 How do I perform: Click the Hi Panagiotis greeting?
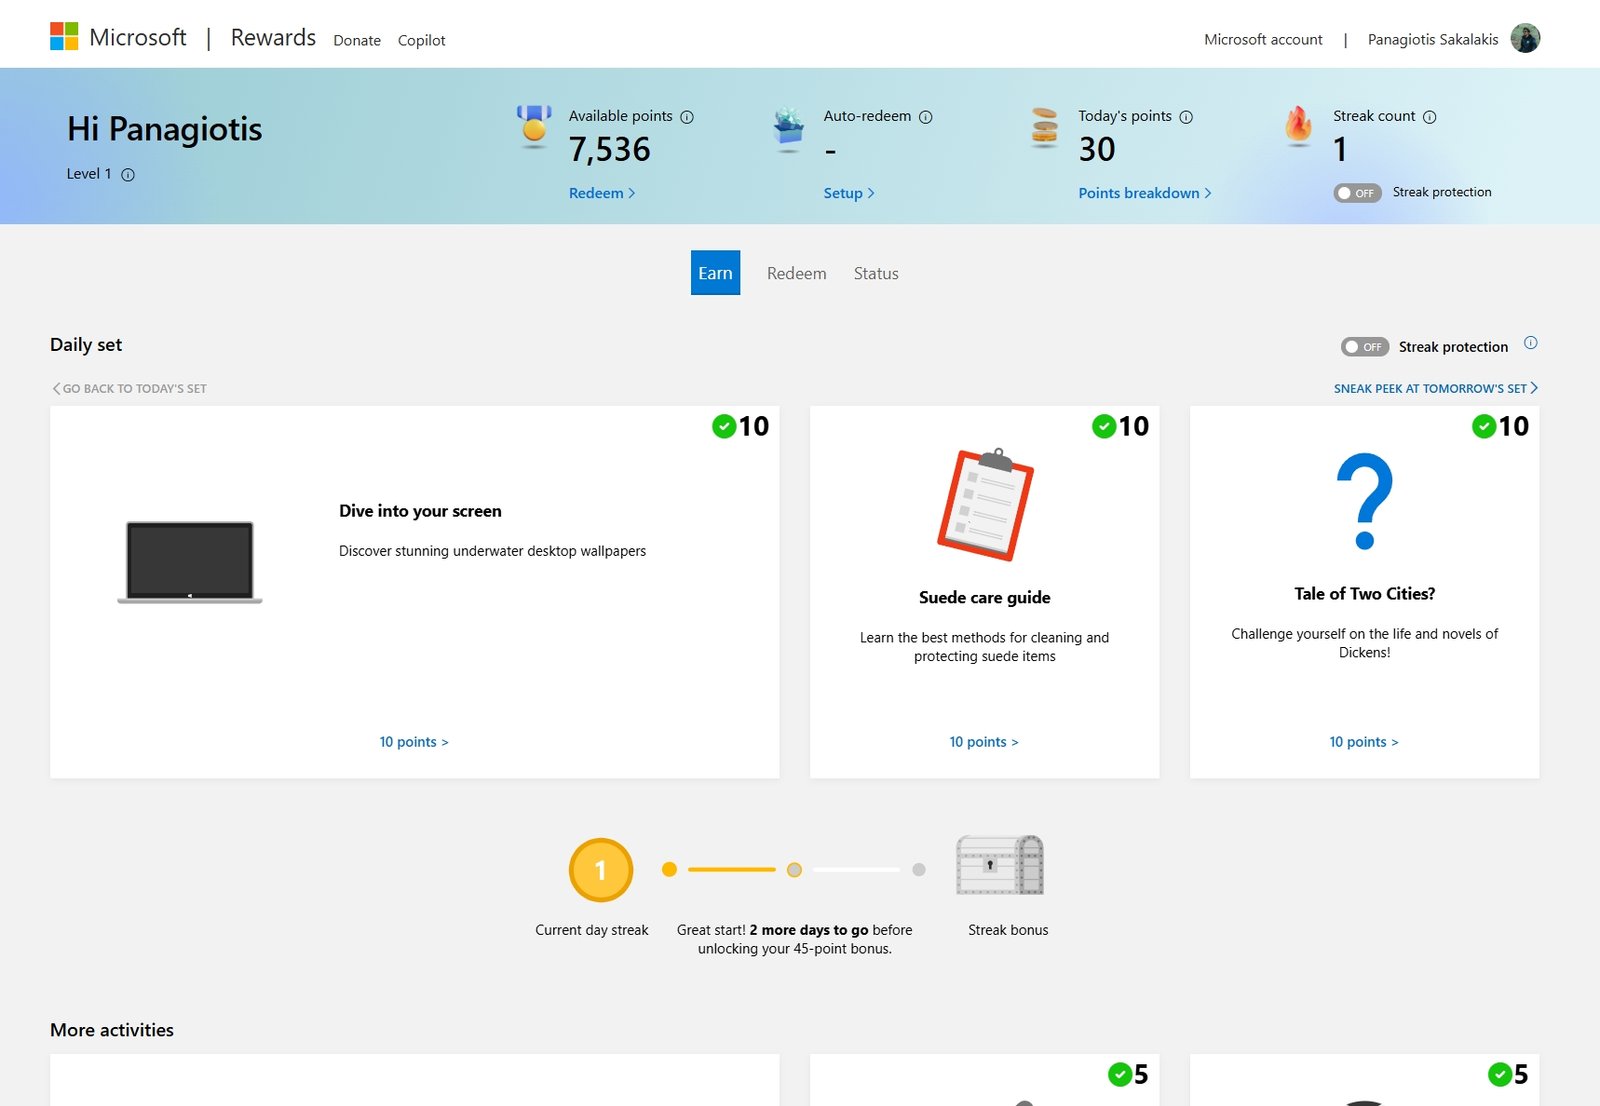(165, 129)
